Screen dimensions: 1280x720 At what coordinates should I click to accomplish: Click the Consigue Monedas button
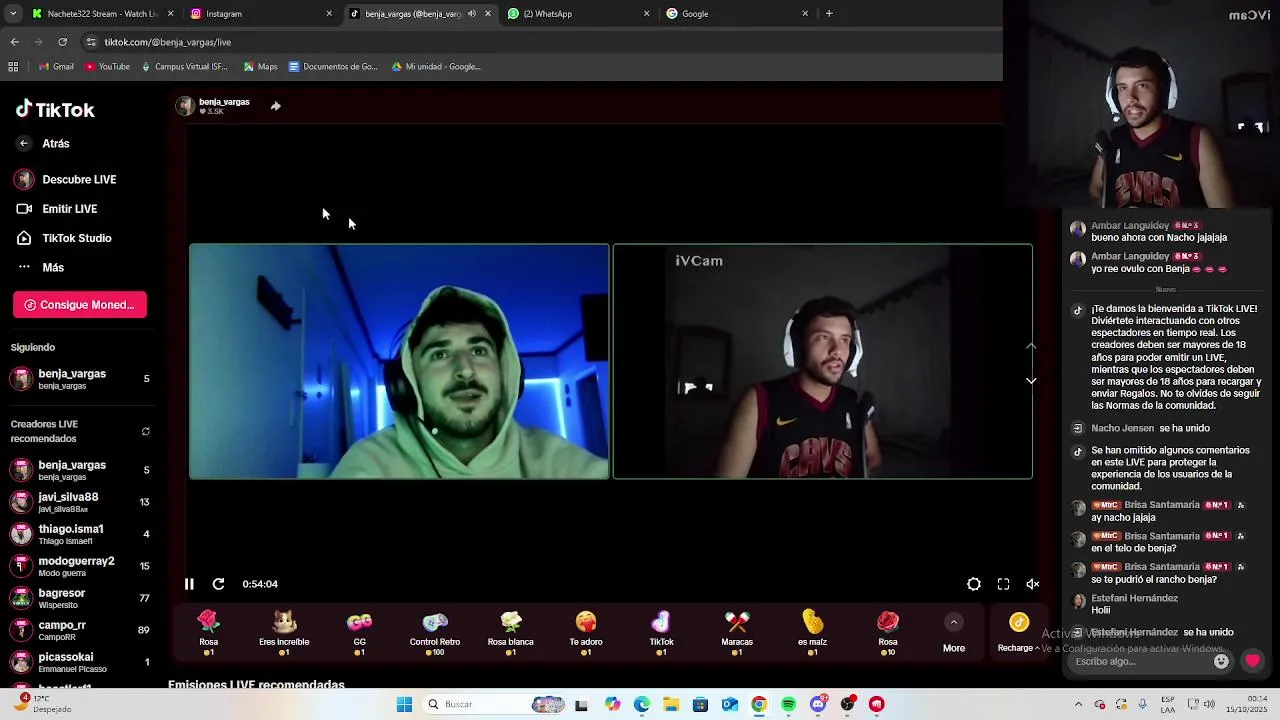(80, 305)
